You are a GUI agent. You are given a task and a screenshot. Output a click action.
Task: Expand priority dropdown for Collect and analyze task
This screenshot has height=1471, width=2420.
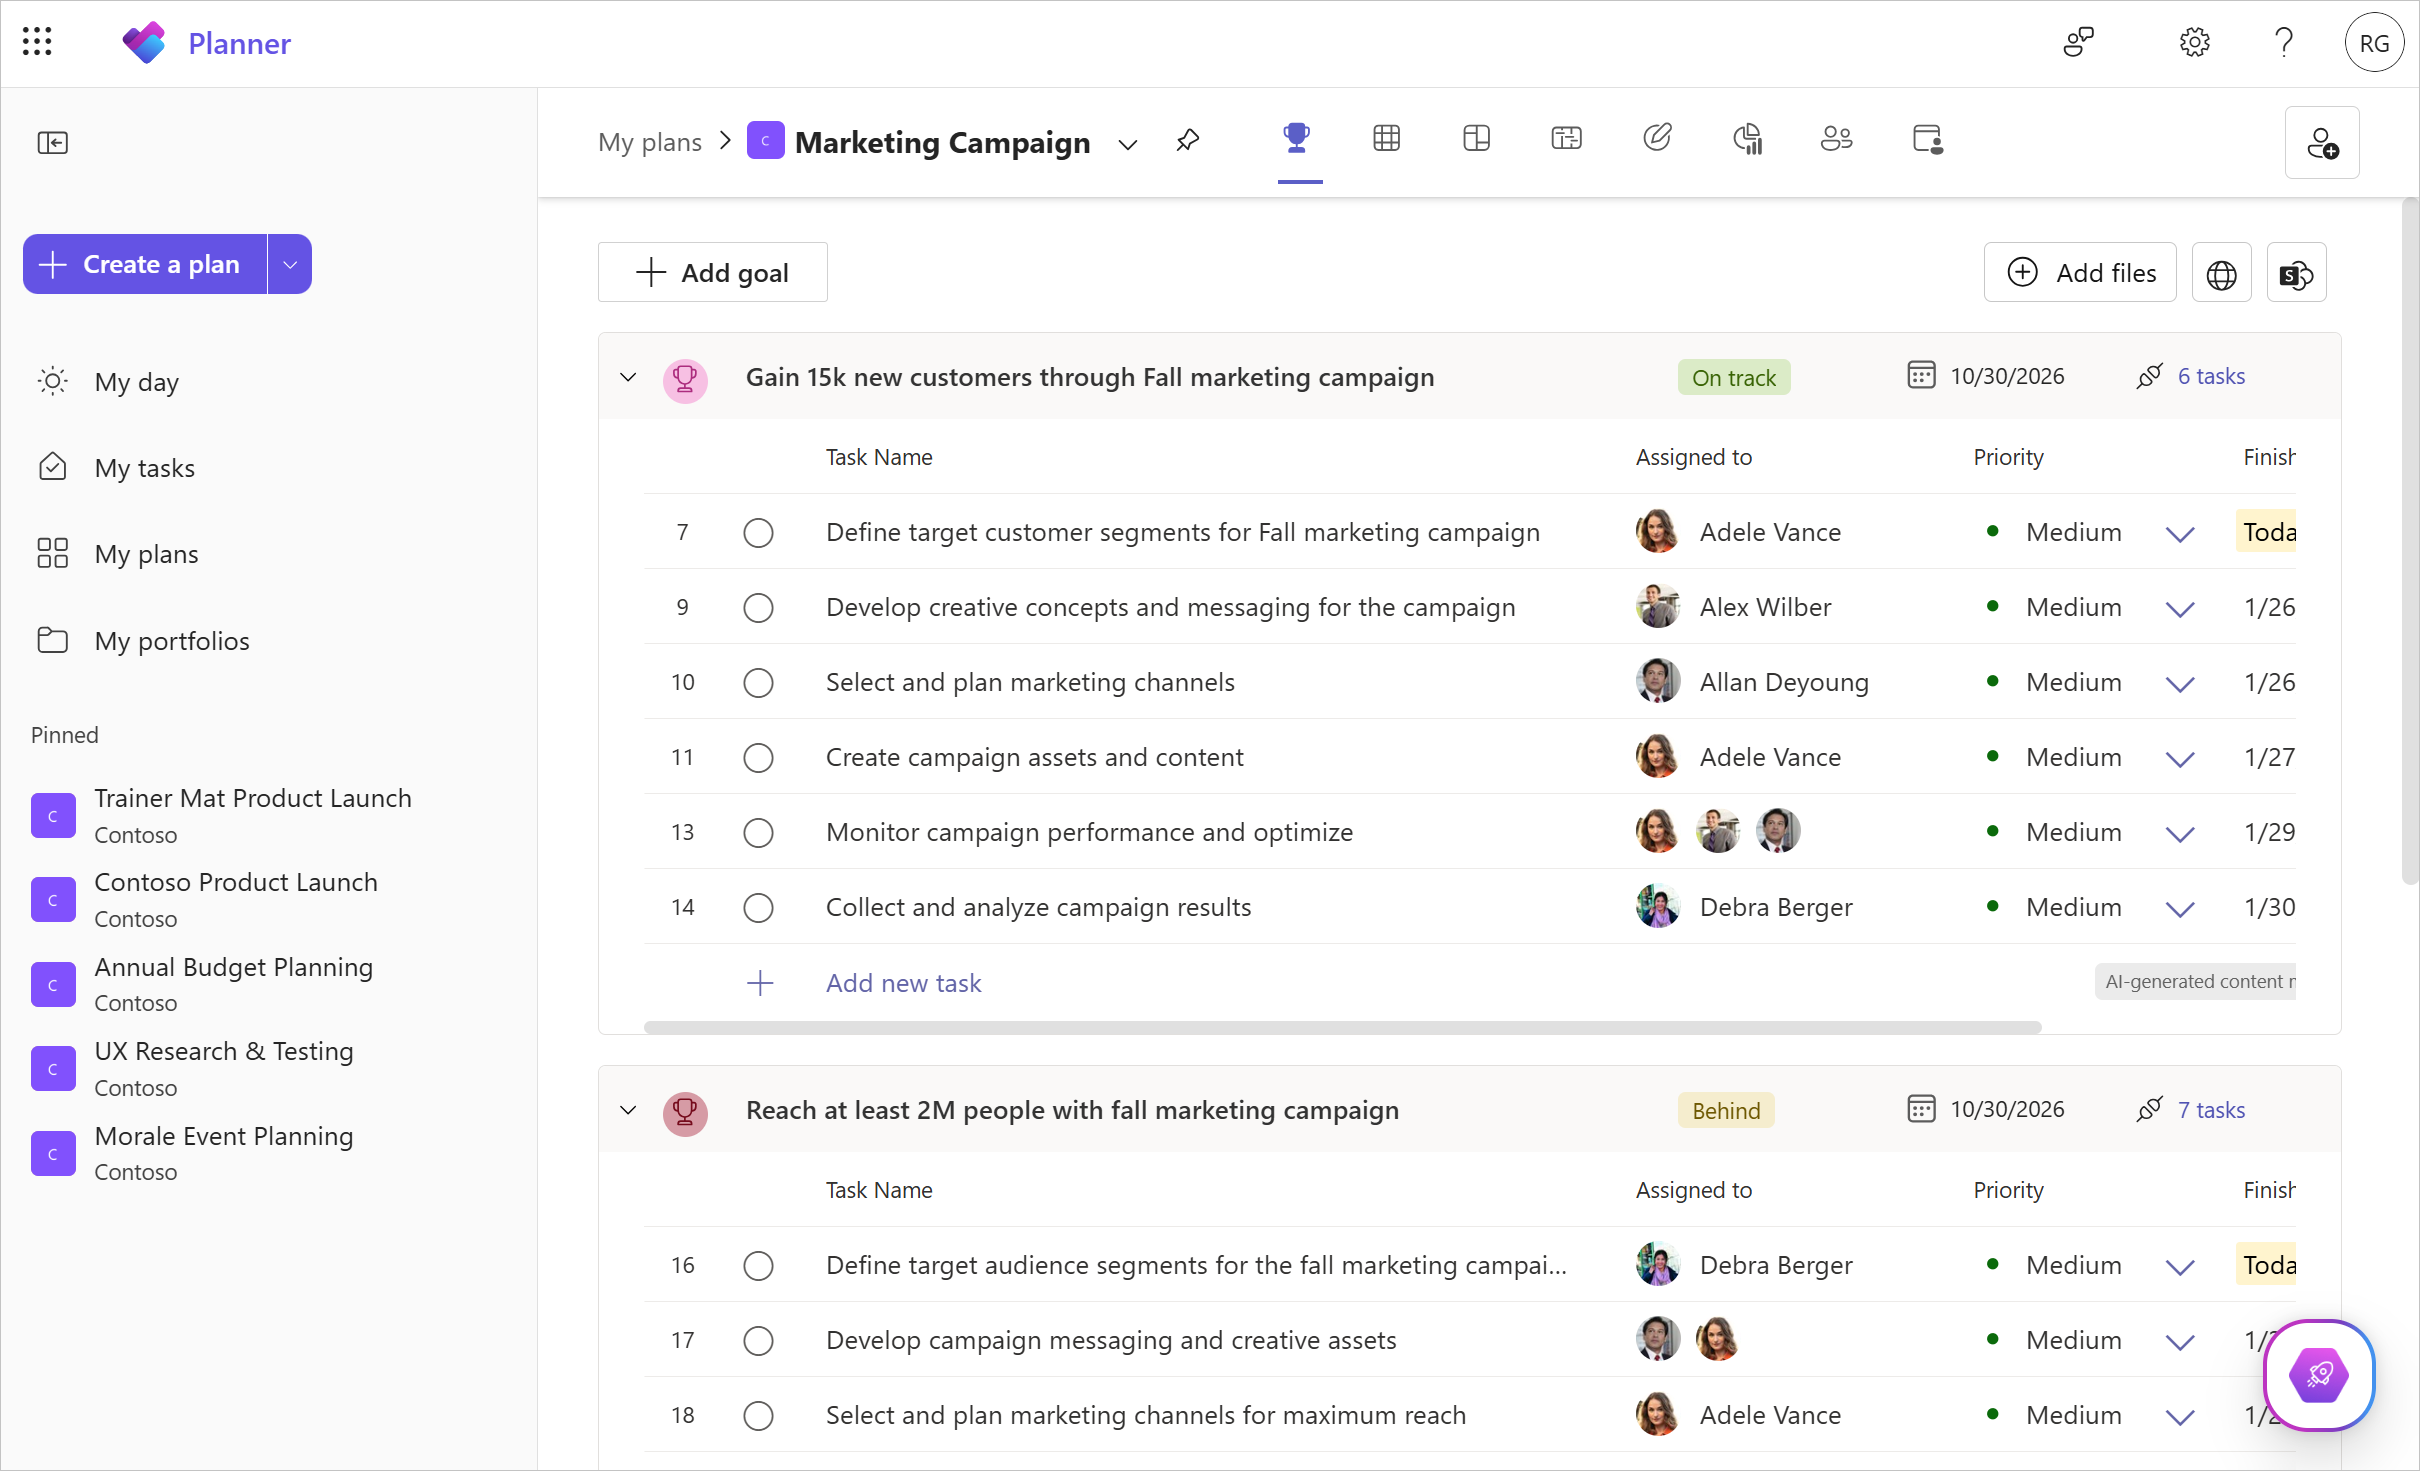pyautogui.click(x=2181, y=908)
